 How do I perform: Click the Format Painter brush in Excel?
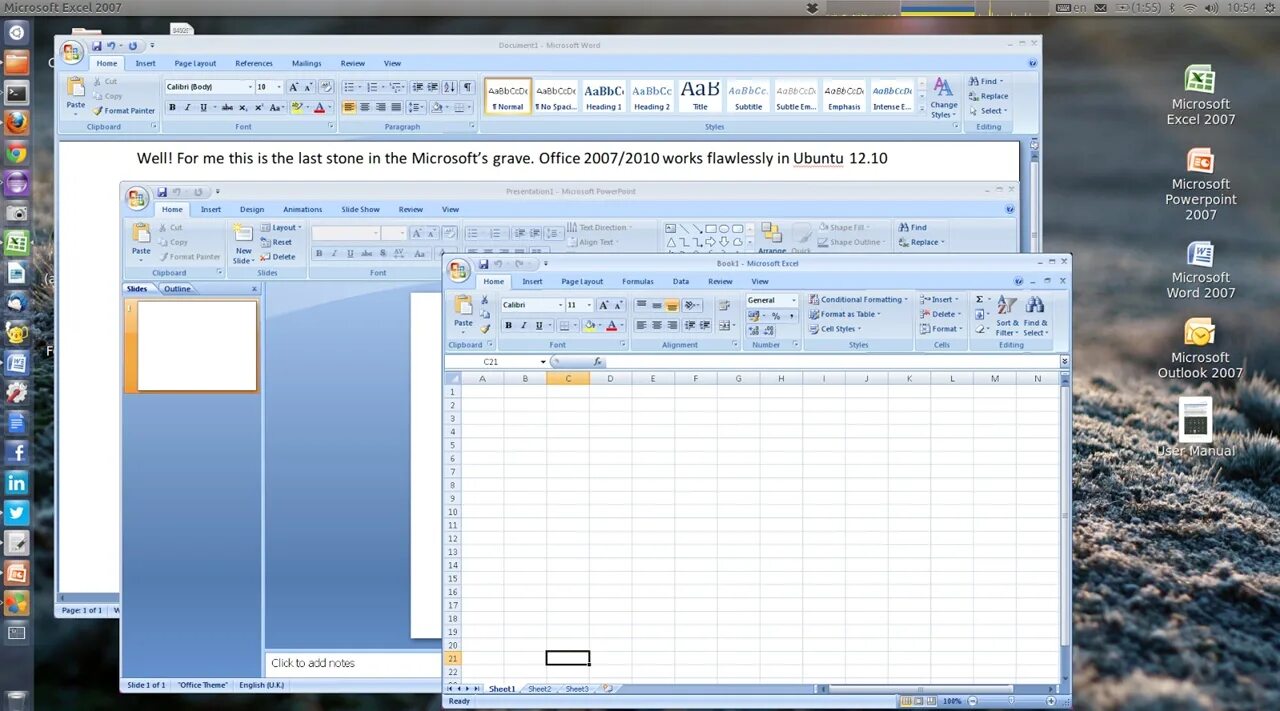pos(485,328)
